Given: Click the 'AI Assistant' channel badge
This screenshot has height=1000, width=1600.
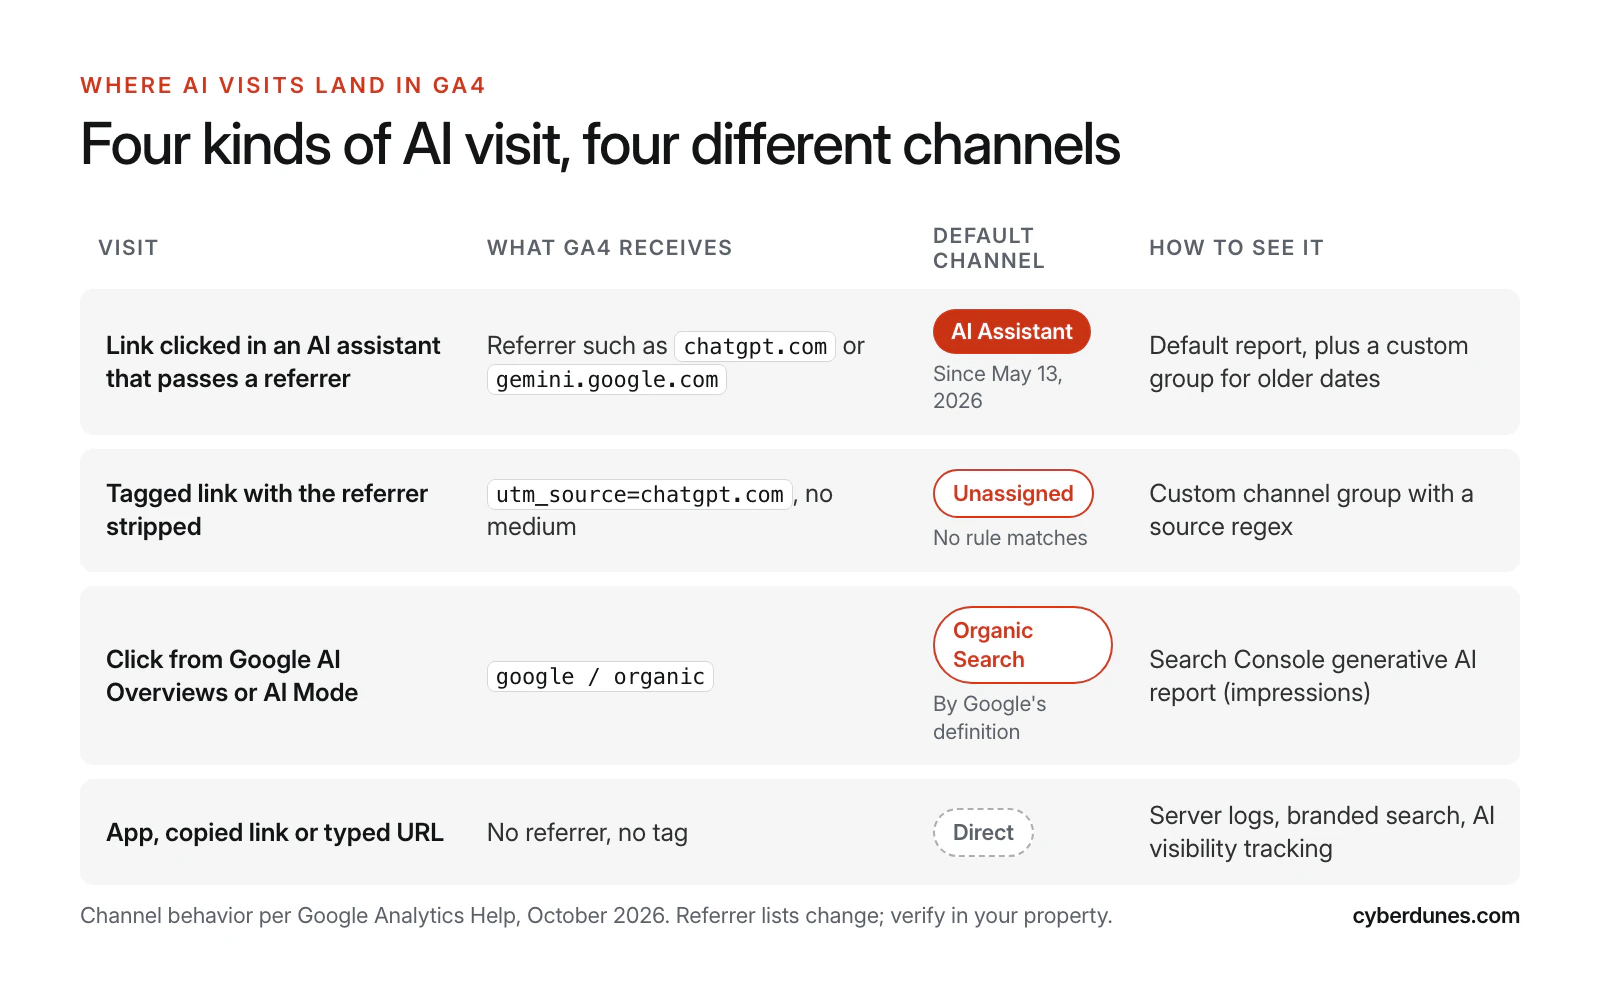Looking at the screenshot, I should (1011, 332).
